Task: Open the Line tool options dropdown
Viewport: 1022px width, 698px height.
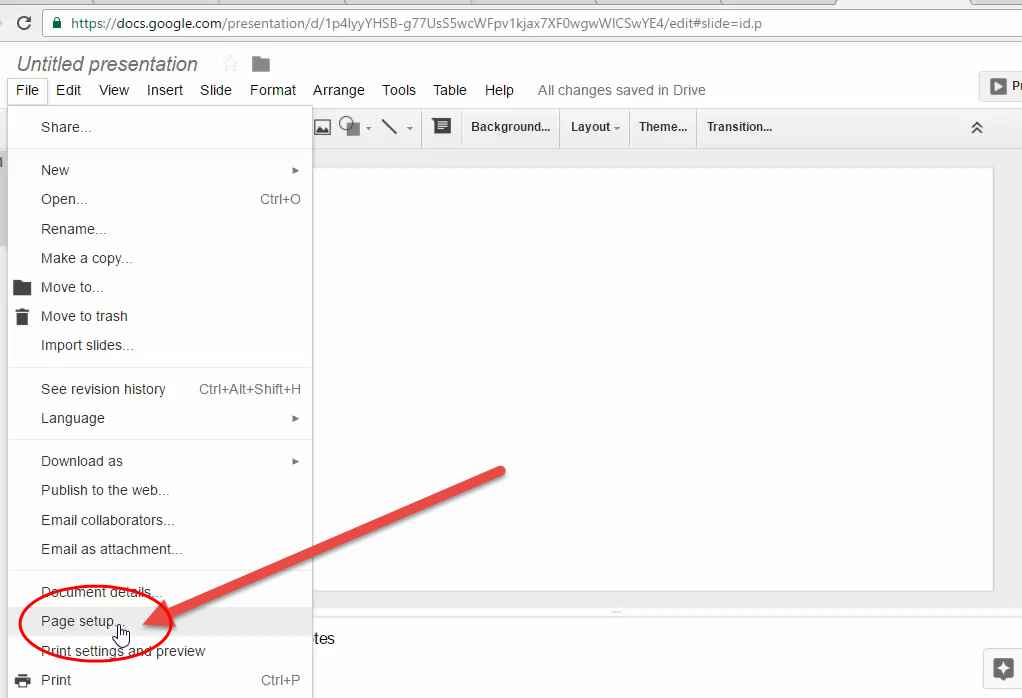Action: tap(408, 128)
